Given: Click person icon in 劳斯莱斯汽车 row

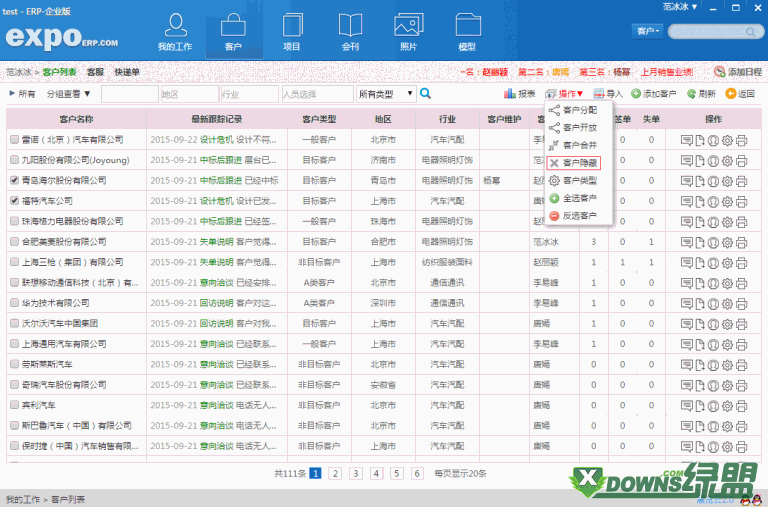Looking at the screenshot, I should pos(713,365).
